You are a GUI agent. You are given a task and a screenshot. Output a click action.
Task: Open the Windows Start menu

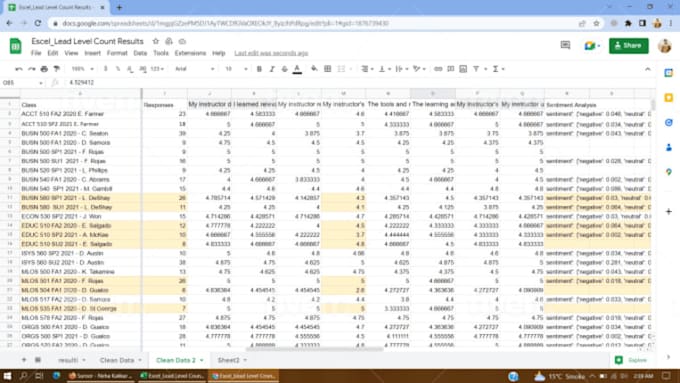[7, 376]
